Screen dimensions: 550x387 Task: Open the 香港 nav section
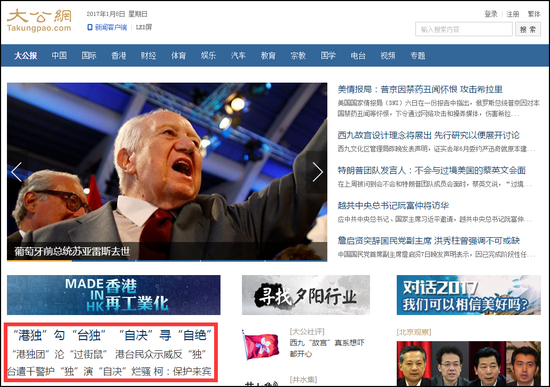pos(119,55)
